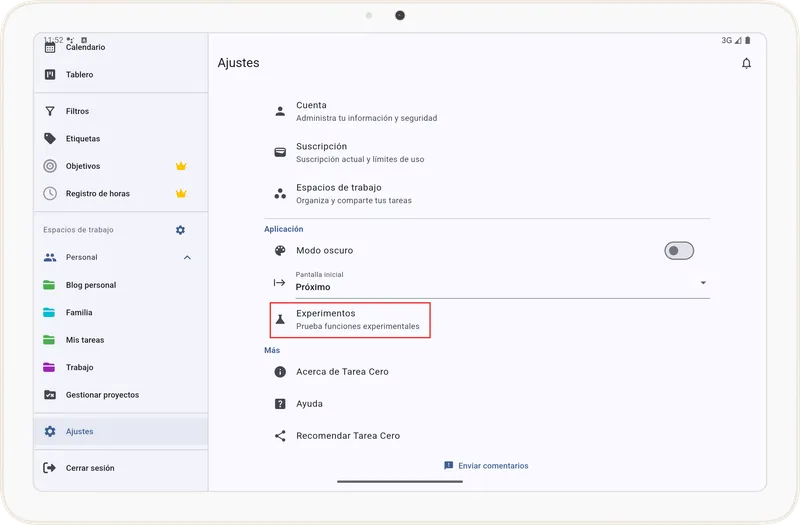Screen dimensions: 800x525
Task: Click the Objetivos target icon
Action: pyautogui.click(x=50, y=166)
